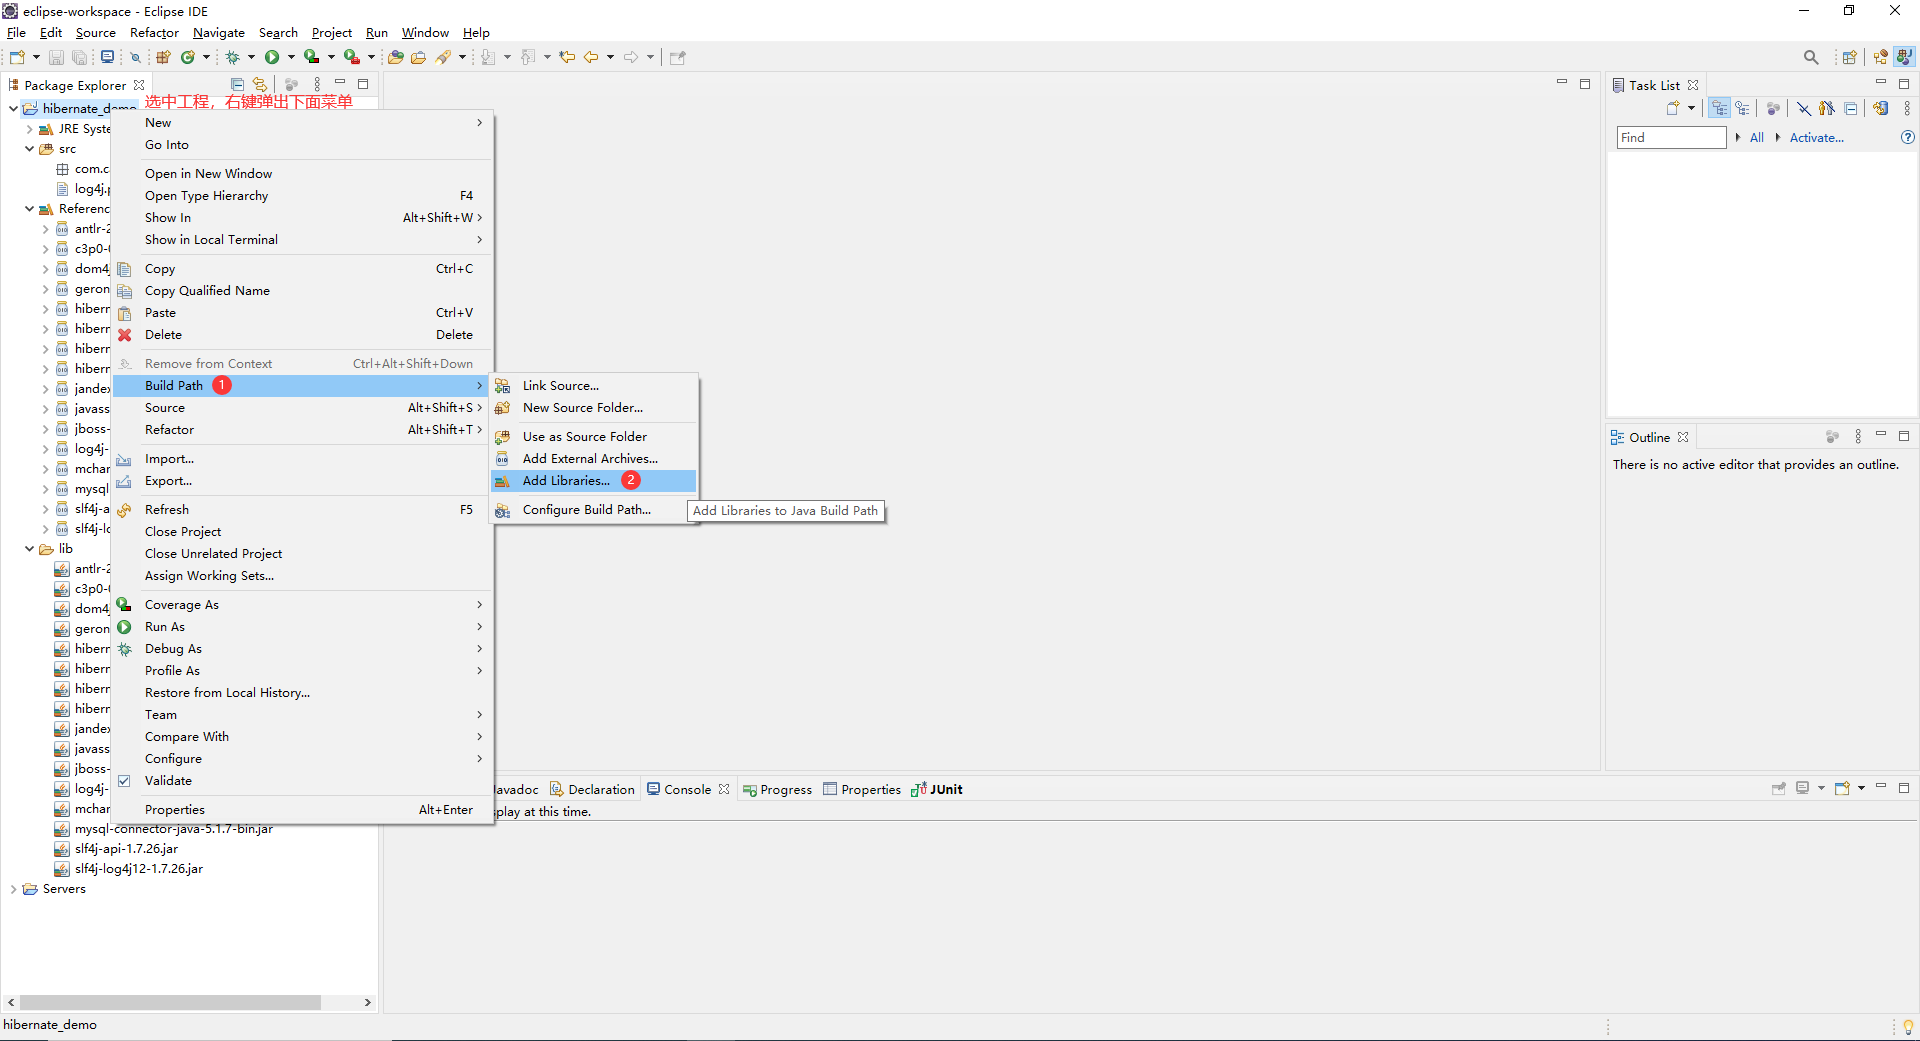The height and width of the screenshot is (1041, 1920).
Task: Open the New Java Project wizard icon
Action: (x=17, y=57)
